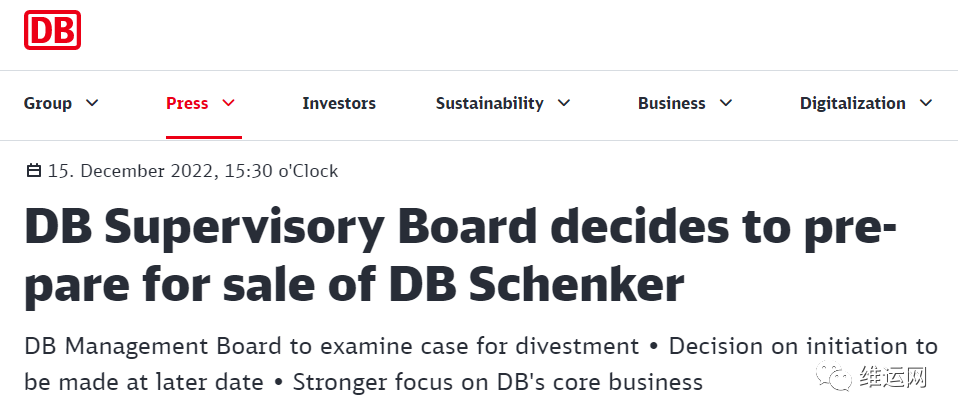
Task: Click the red DB logo
Action: tap(52, 30)
